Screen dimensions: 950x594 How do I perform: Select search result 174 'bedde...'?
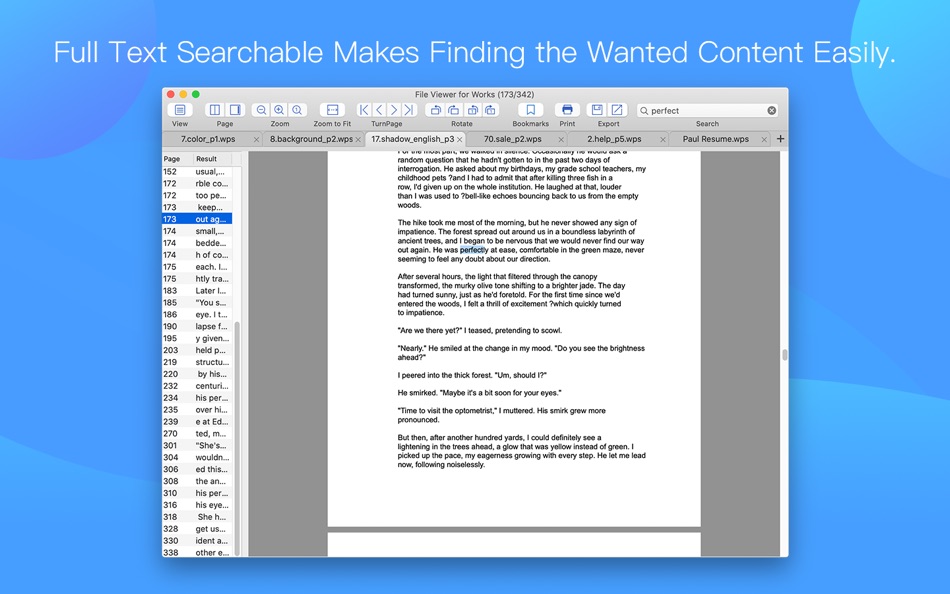pyautogui.click(x=197, y=243)
